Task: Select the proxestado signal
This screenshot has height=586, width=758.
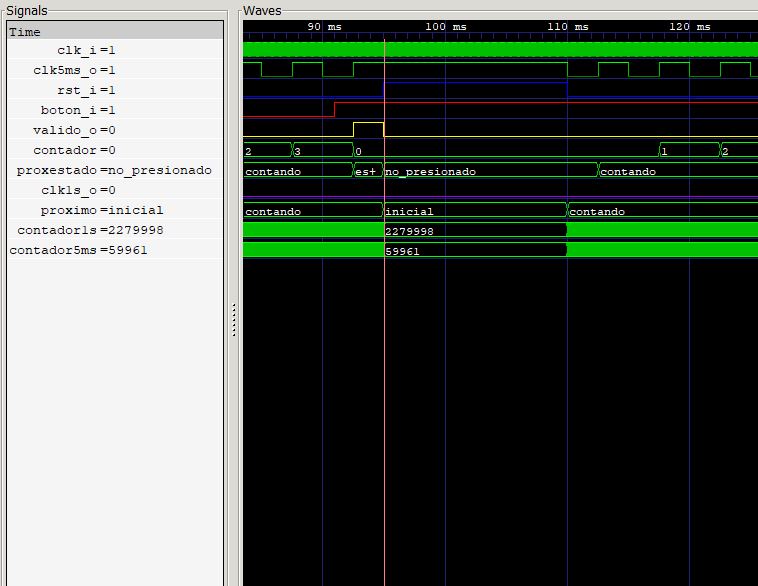Action: point(114,170)
